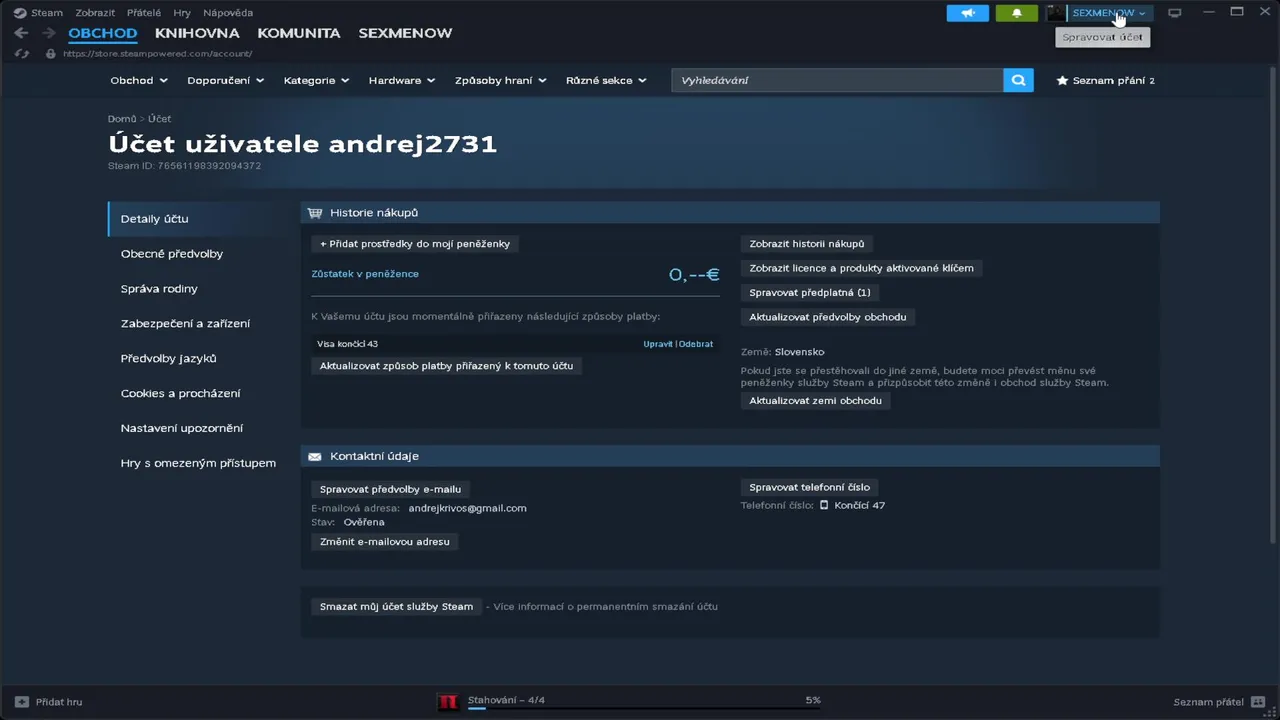
Task: Click Zůstatek v peněžence link
Action: coord(365,274)
